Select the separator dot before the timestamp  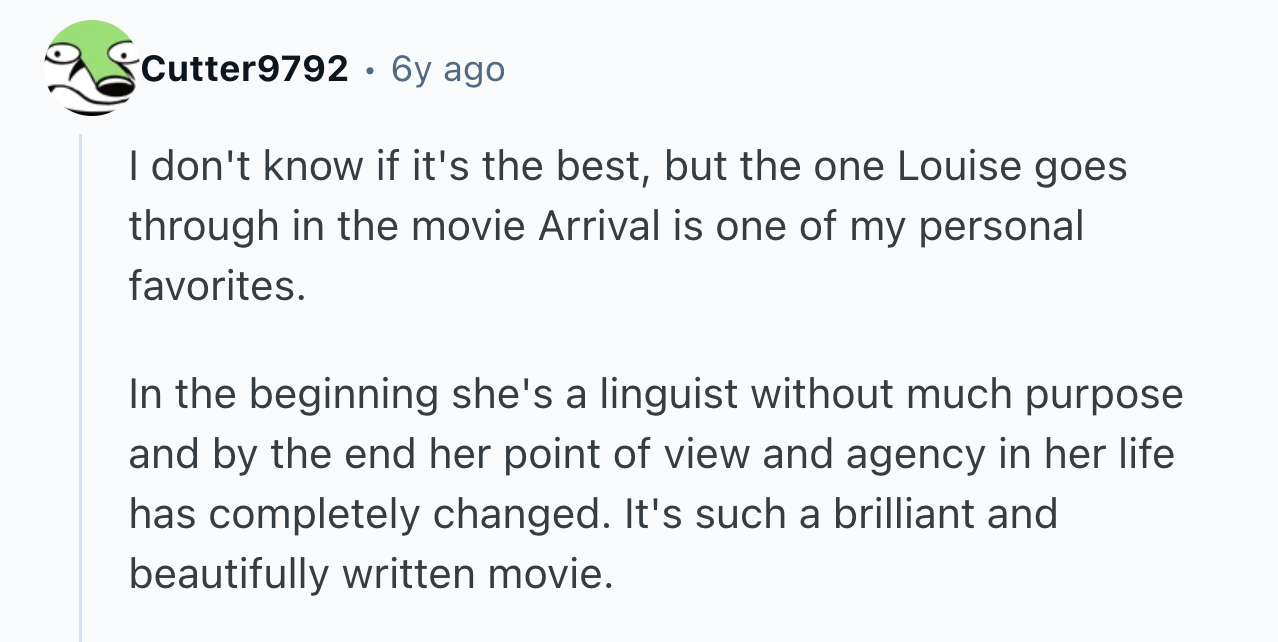point(370,70)
